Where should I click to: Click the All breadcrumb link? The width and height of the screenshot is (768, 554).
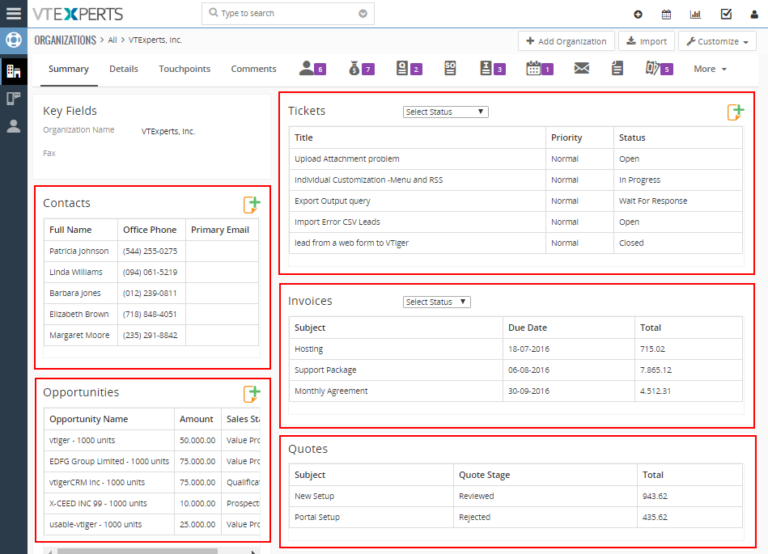[x=113, y=40]
